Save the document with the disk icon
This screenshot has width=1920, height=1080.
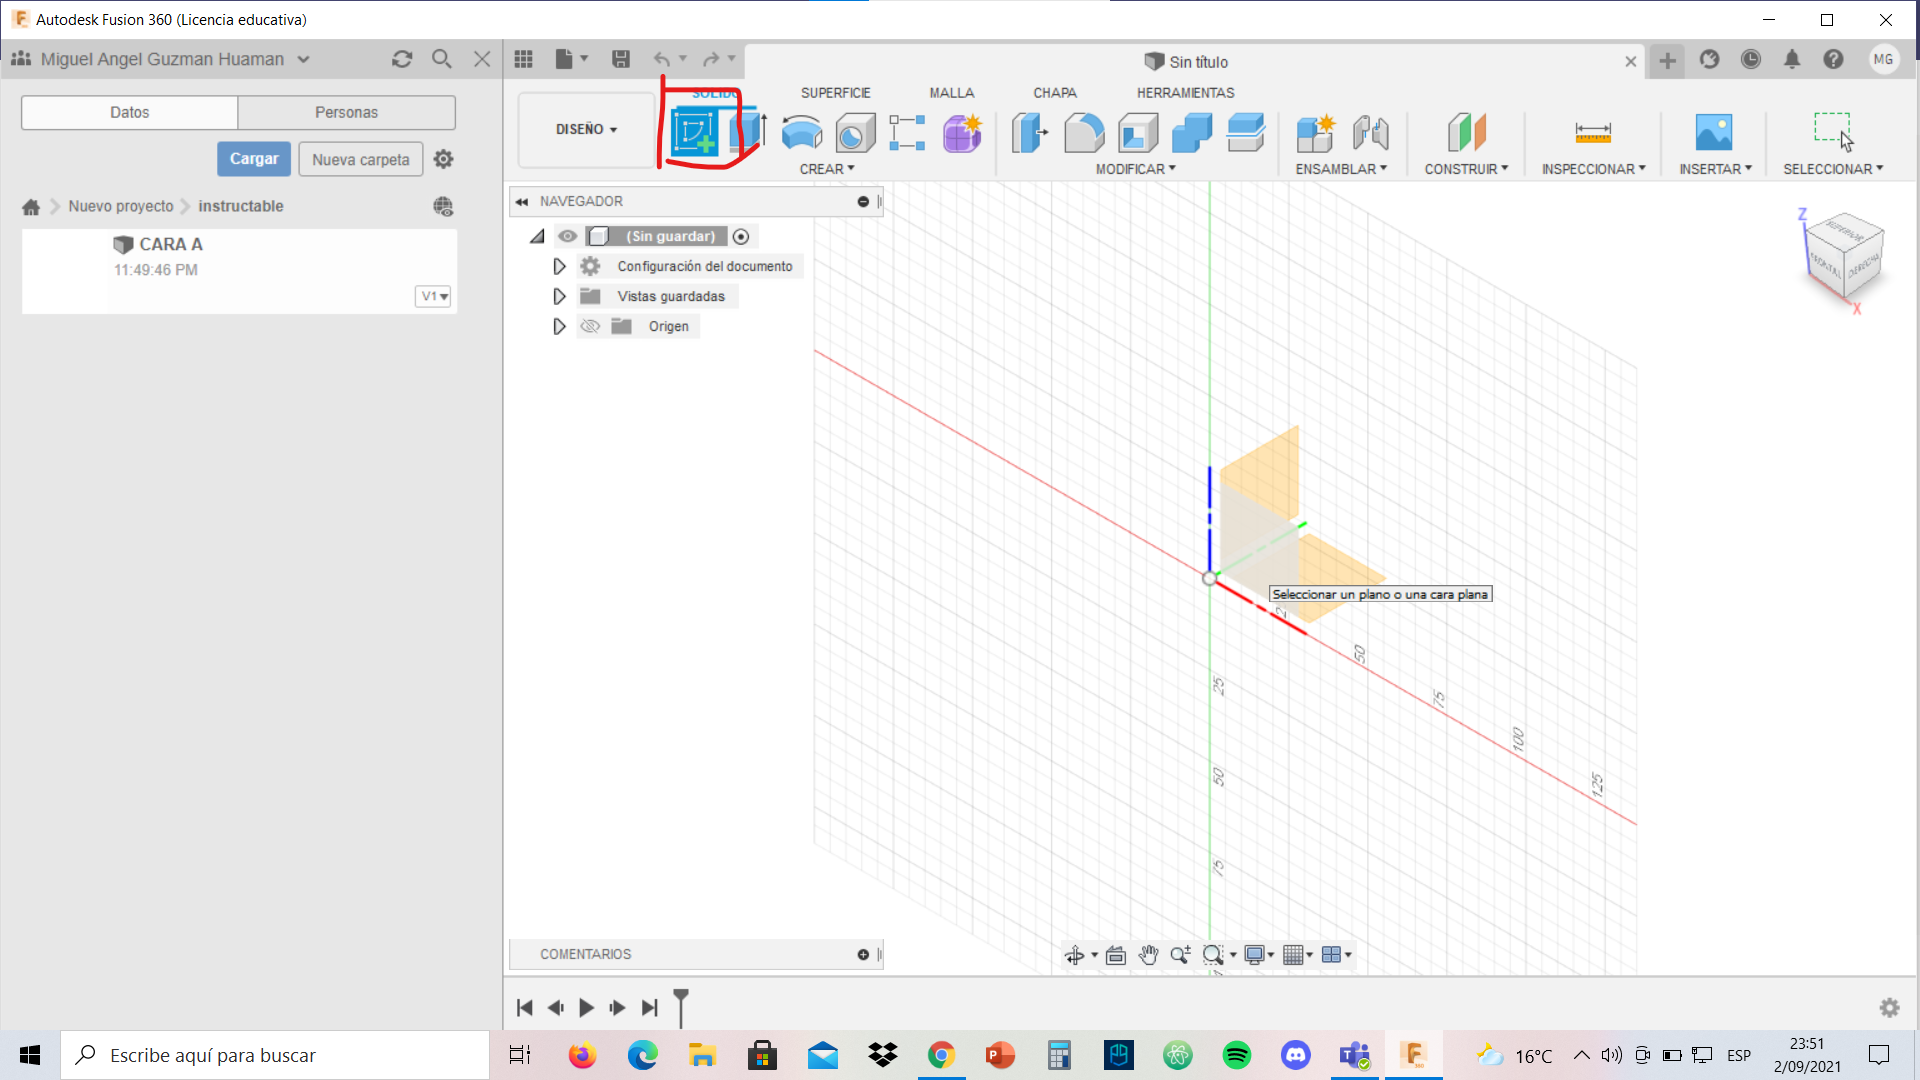[621, 59]
